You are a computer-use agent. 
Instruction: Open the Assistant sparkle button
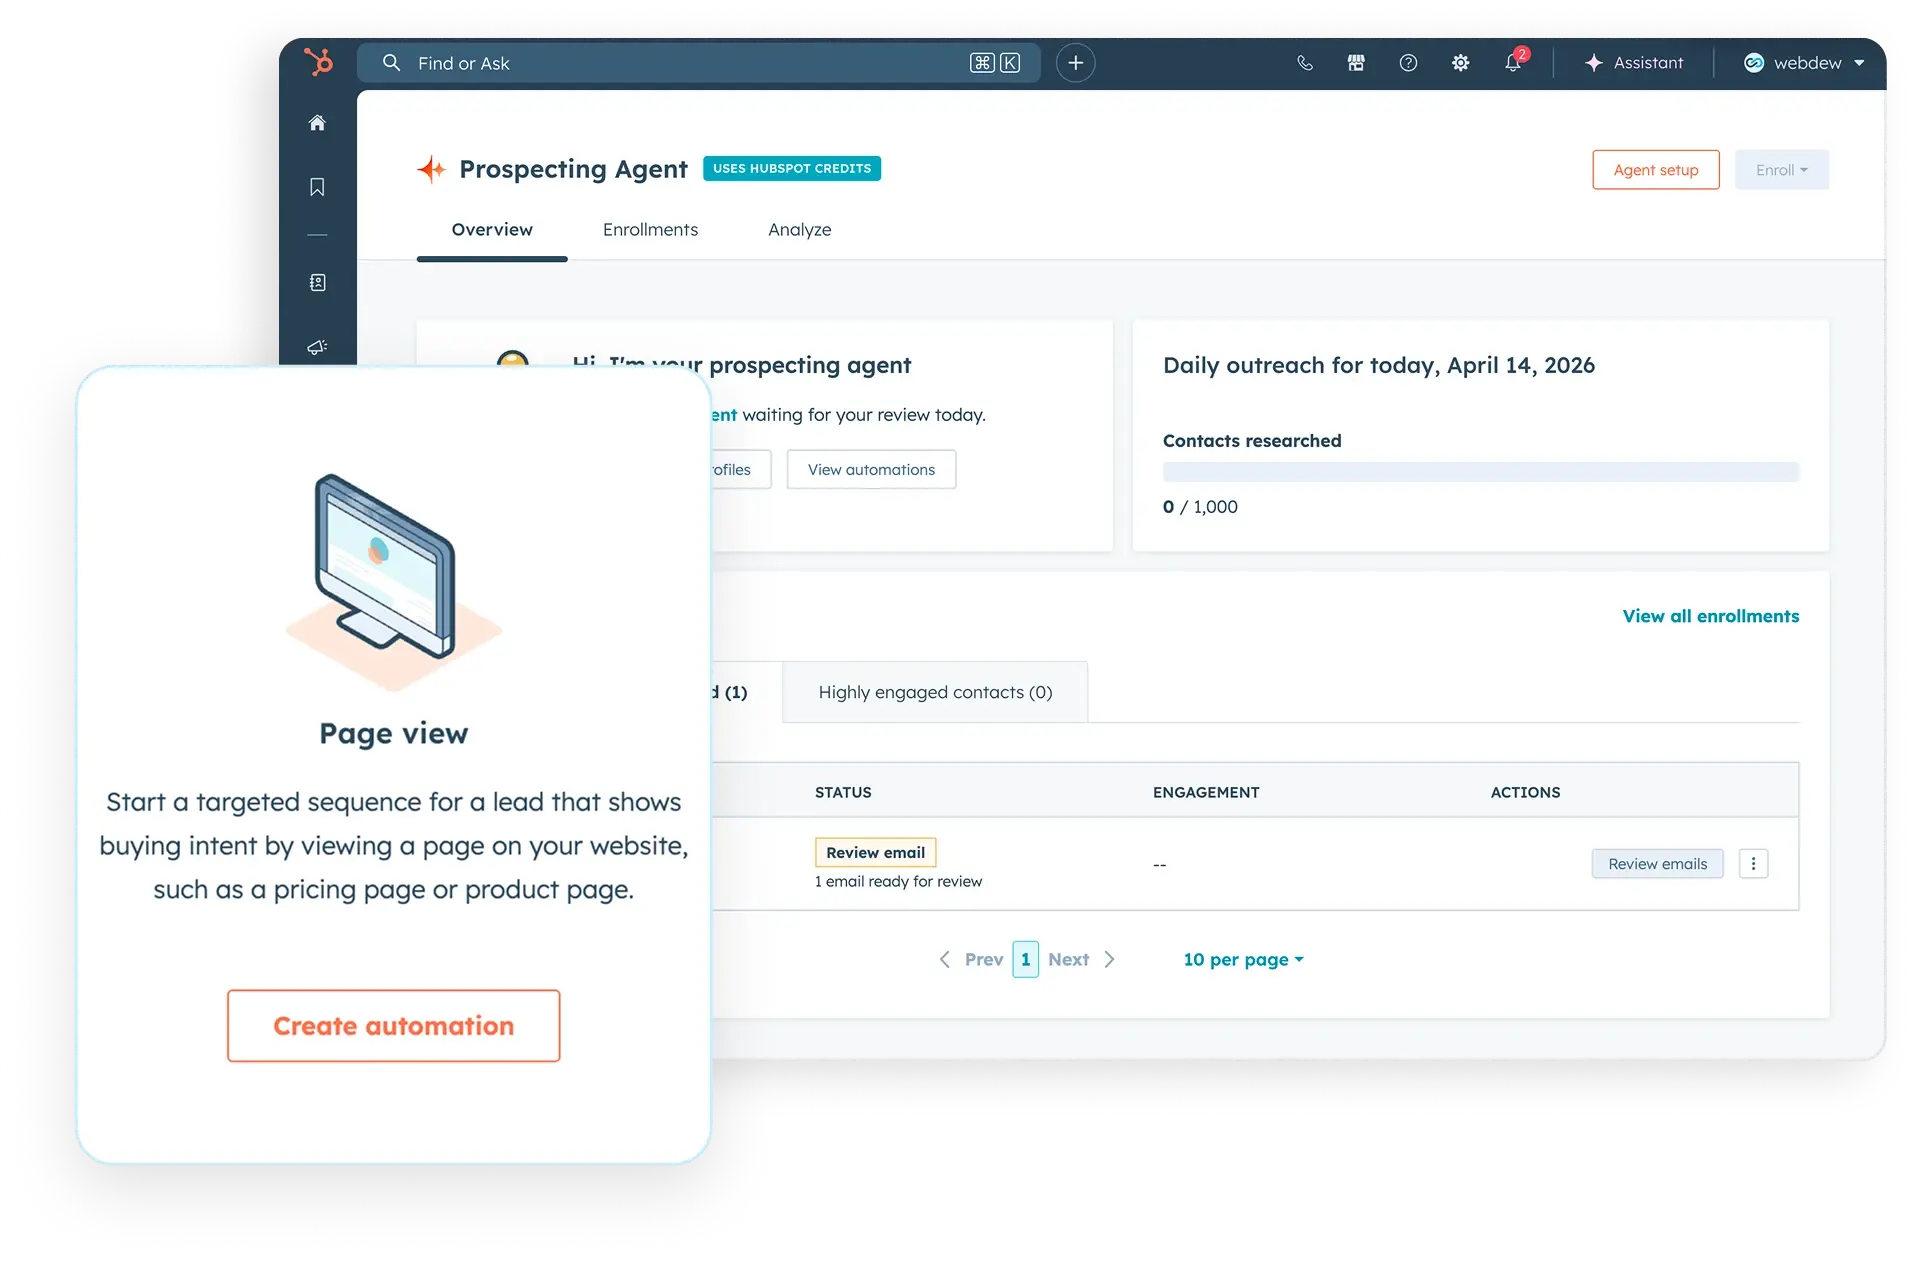tap(1633, 63)
